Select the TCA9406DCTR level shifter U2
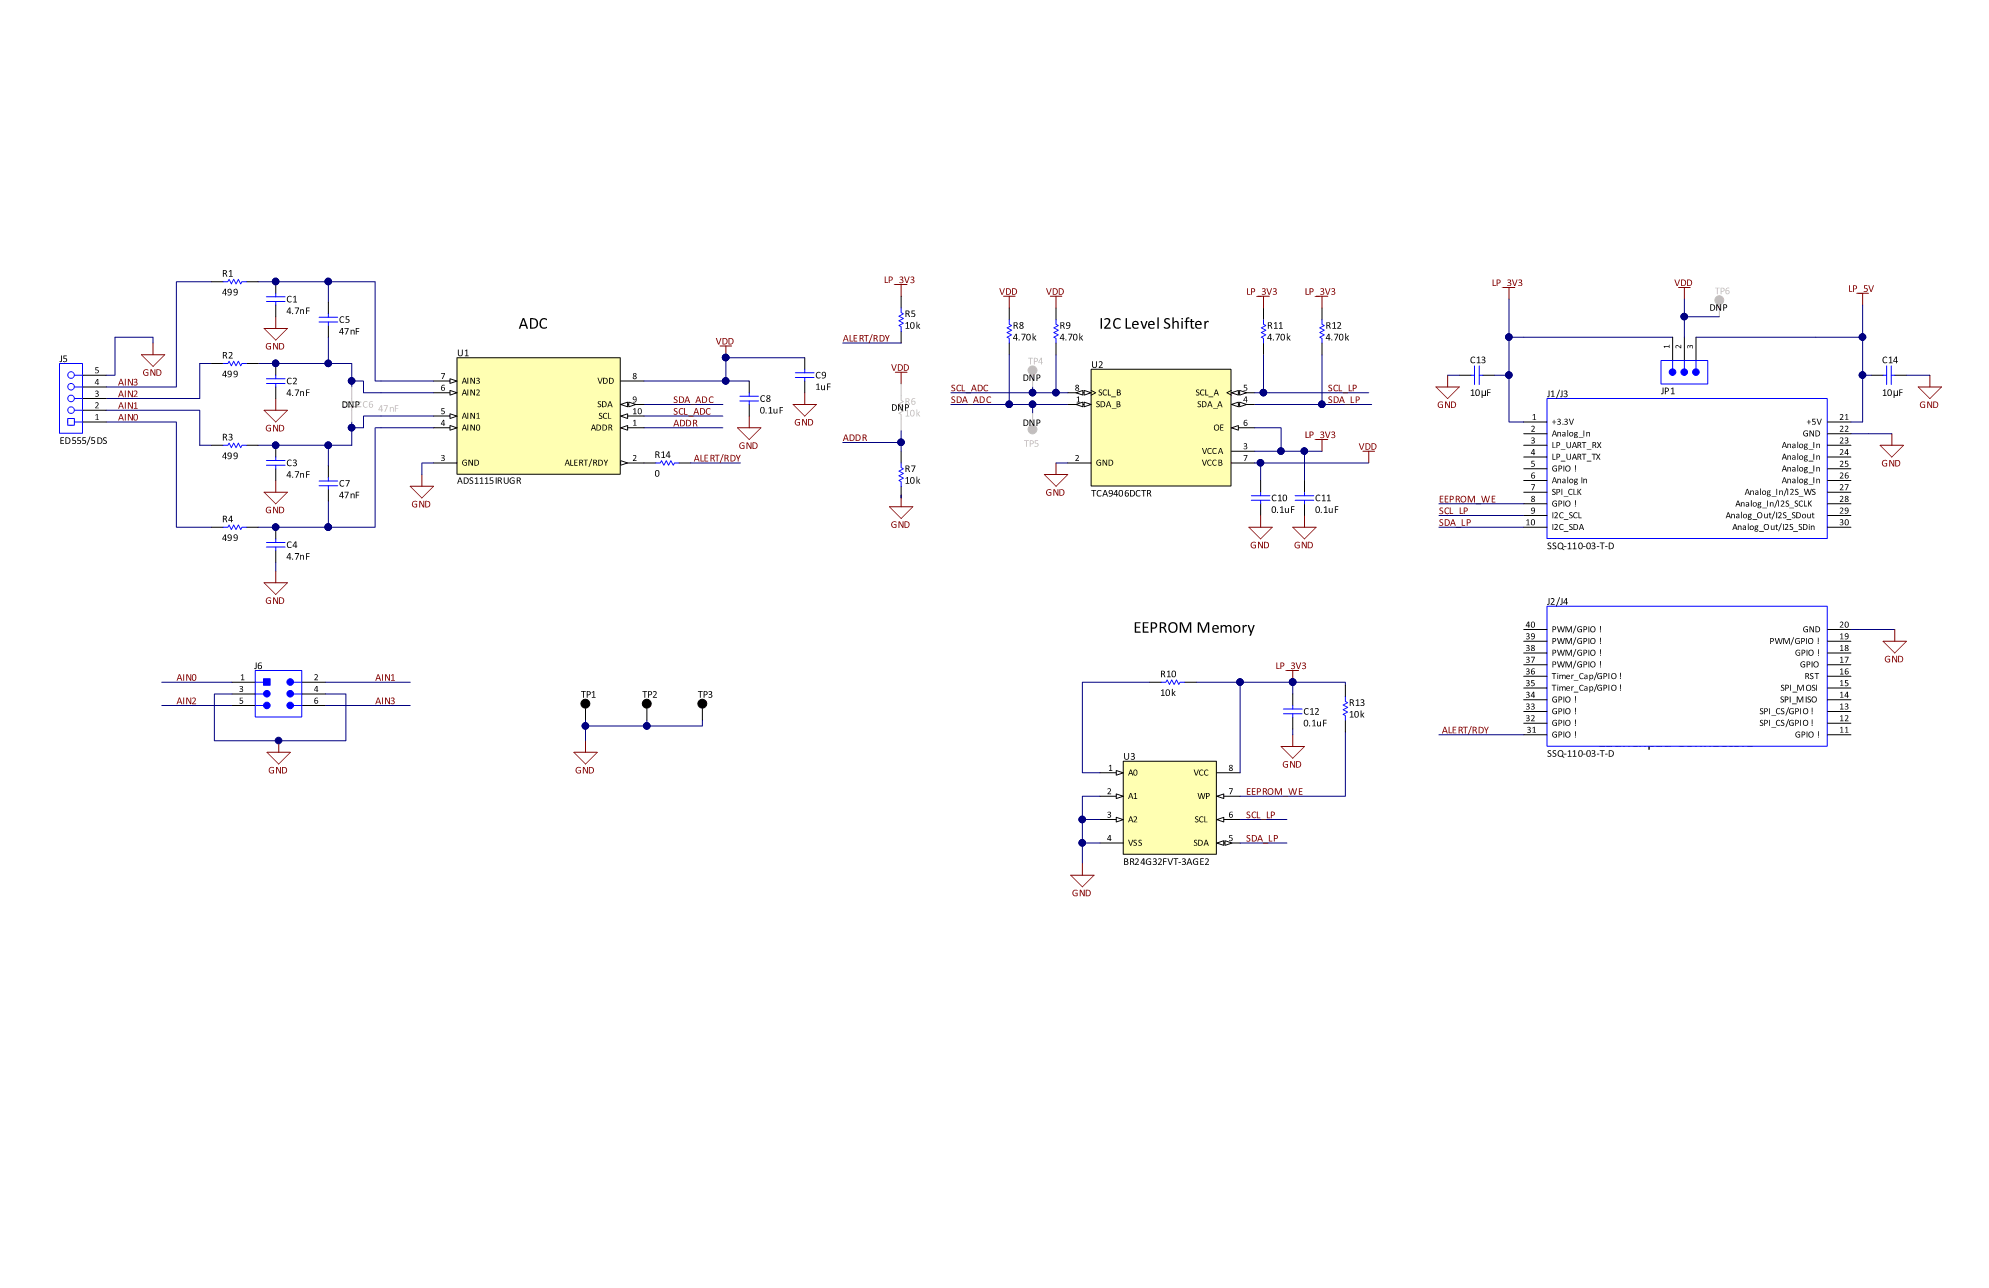This screenshot has width=1989, height=1288. (x=1160, y=428)
